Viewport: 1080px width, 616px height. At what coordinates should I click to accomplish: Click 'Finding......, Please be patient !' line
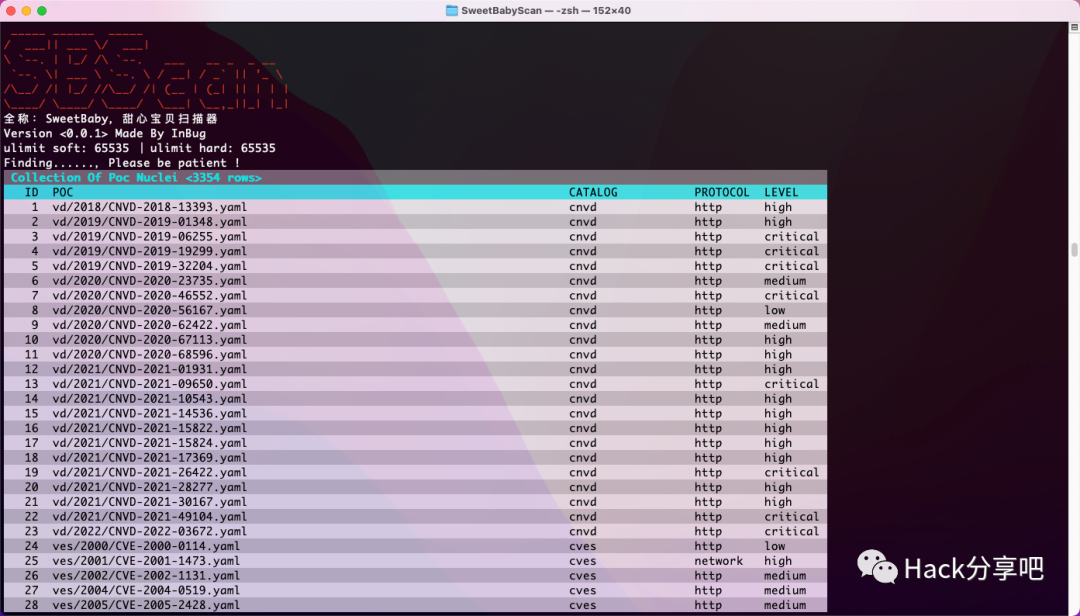coord(122,163)
